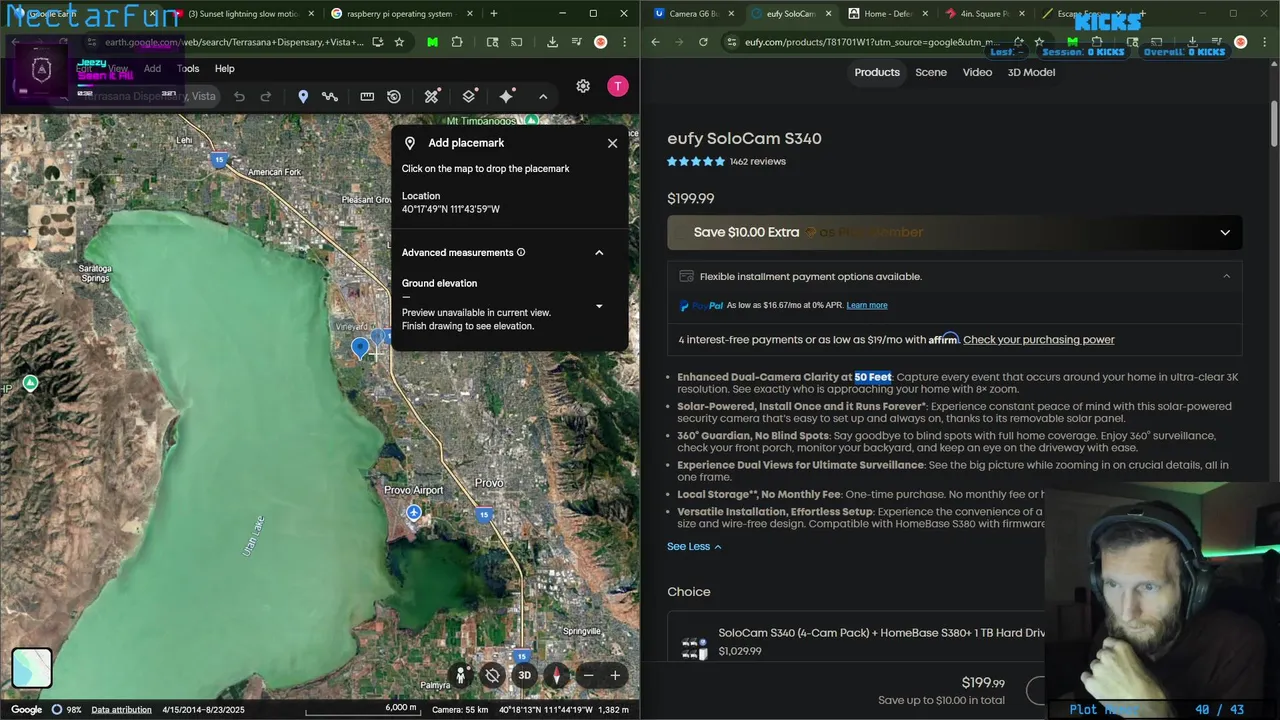The width and height of the screenshot is (1280, 720).
Task: Open the Data attribution link
Action: pyautogui.click(x=122, y=709)
